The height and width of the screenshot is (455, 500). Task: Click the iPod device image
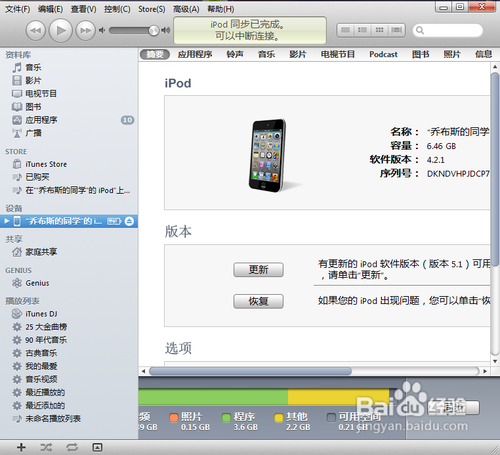(268, 155)
